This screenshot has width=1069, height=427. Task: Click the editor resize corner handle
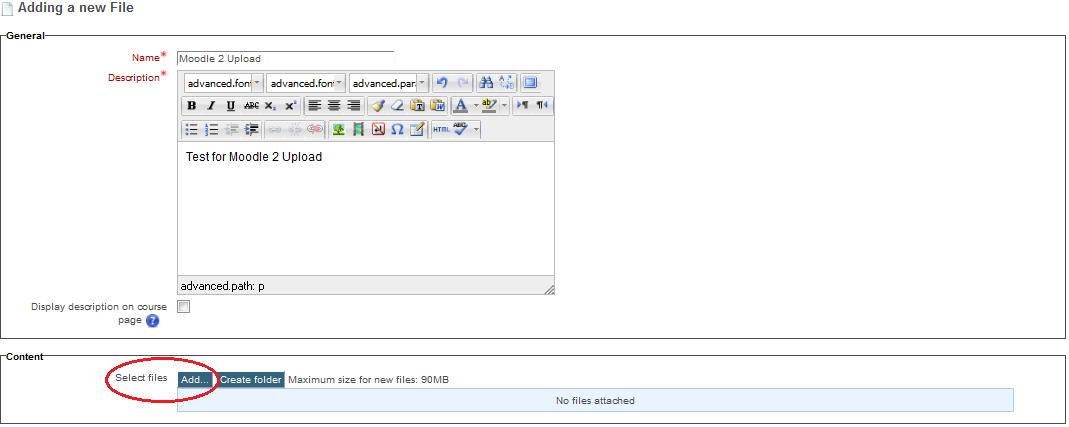[x=549, y=289]
